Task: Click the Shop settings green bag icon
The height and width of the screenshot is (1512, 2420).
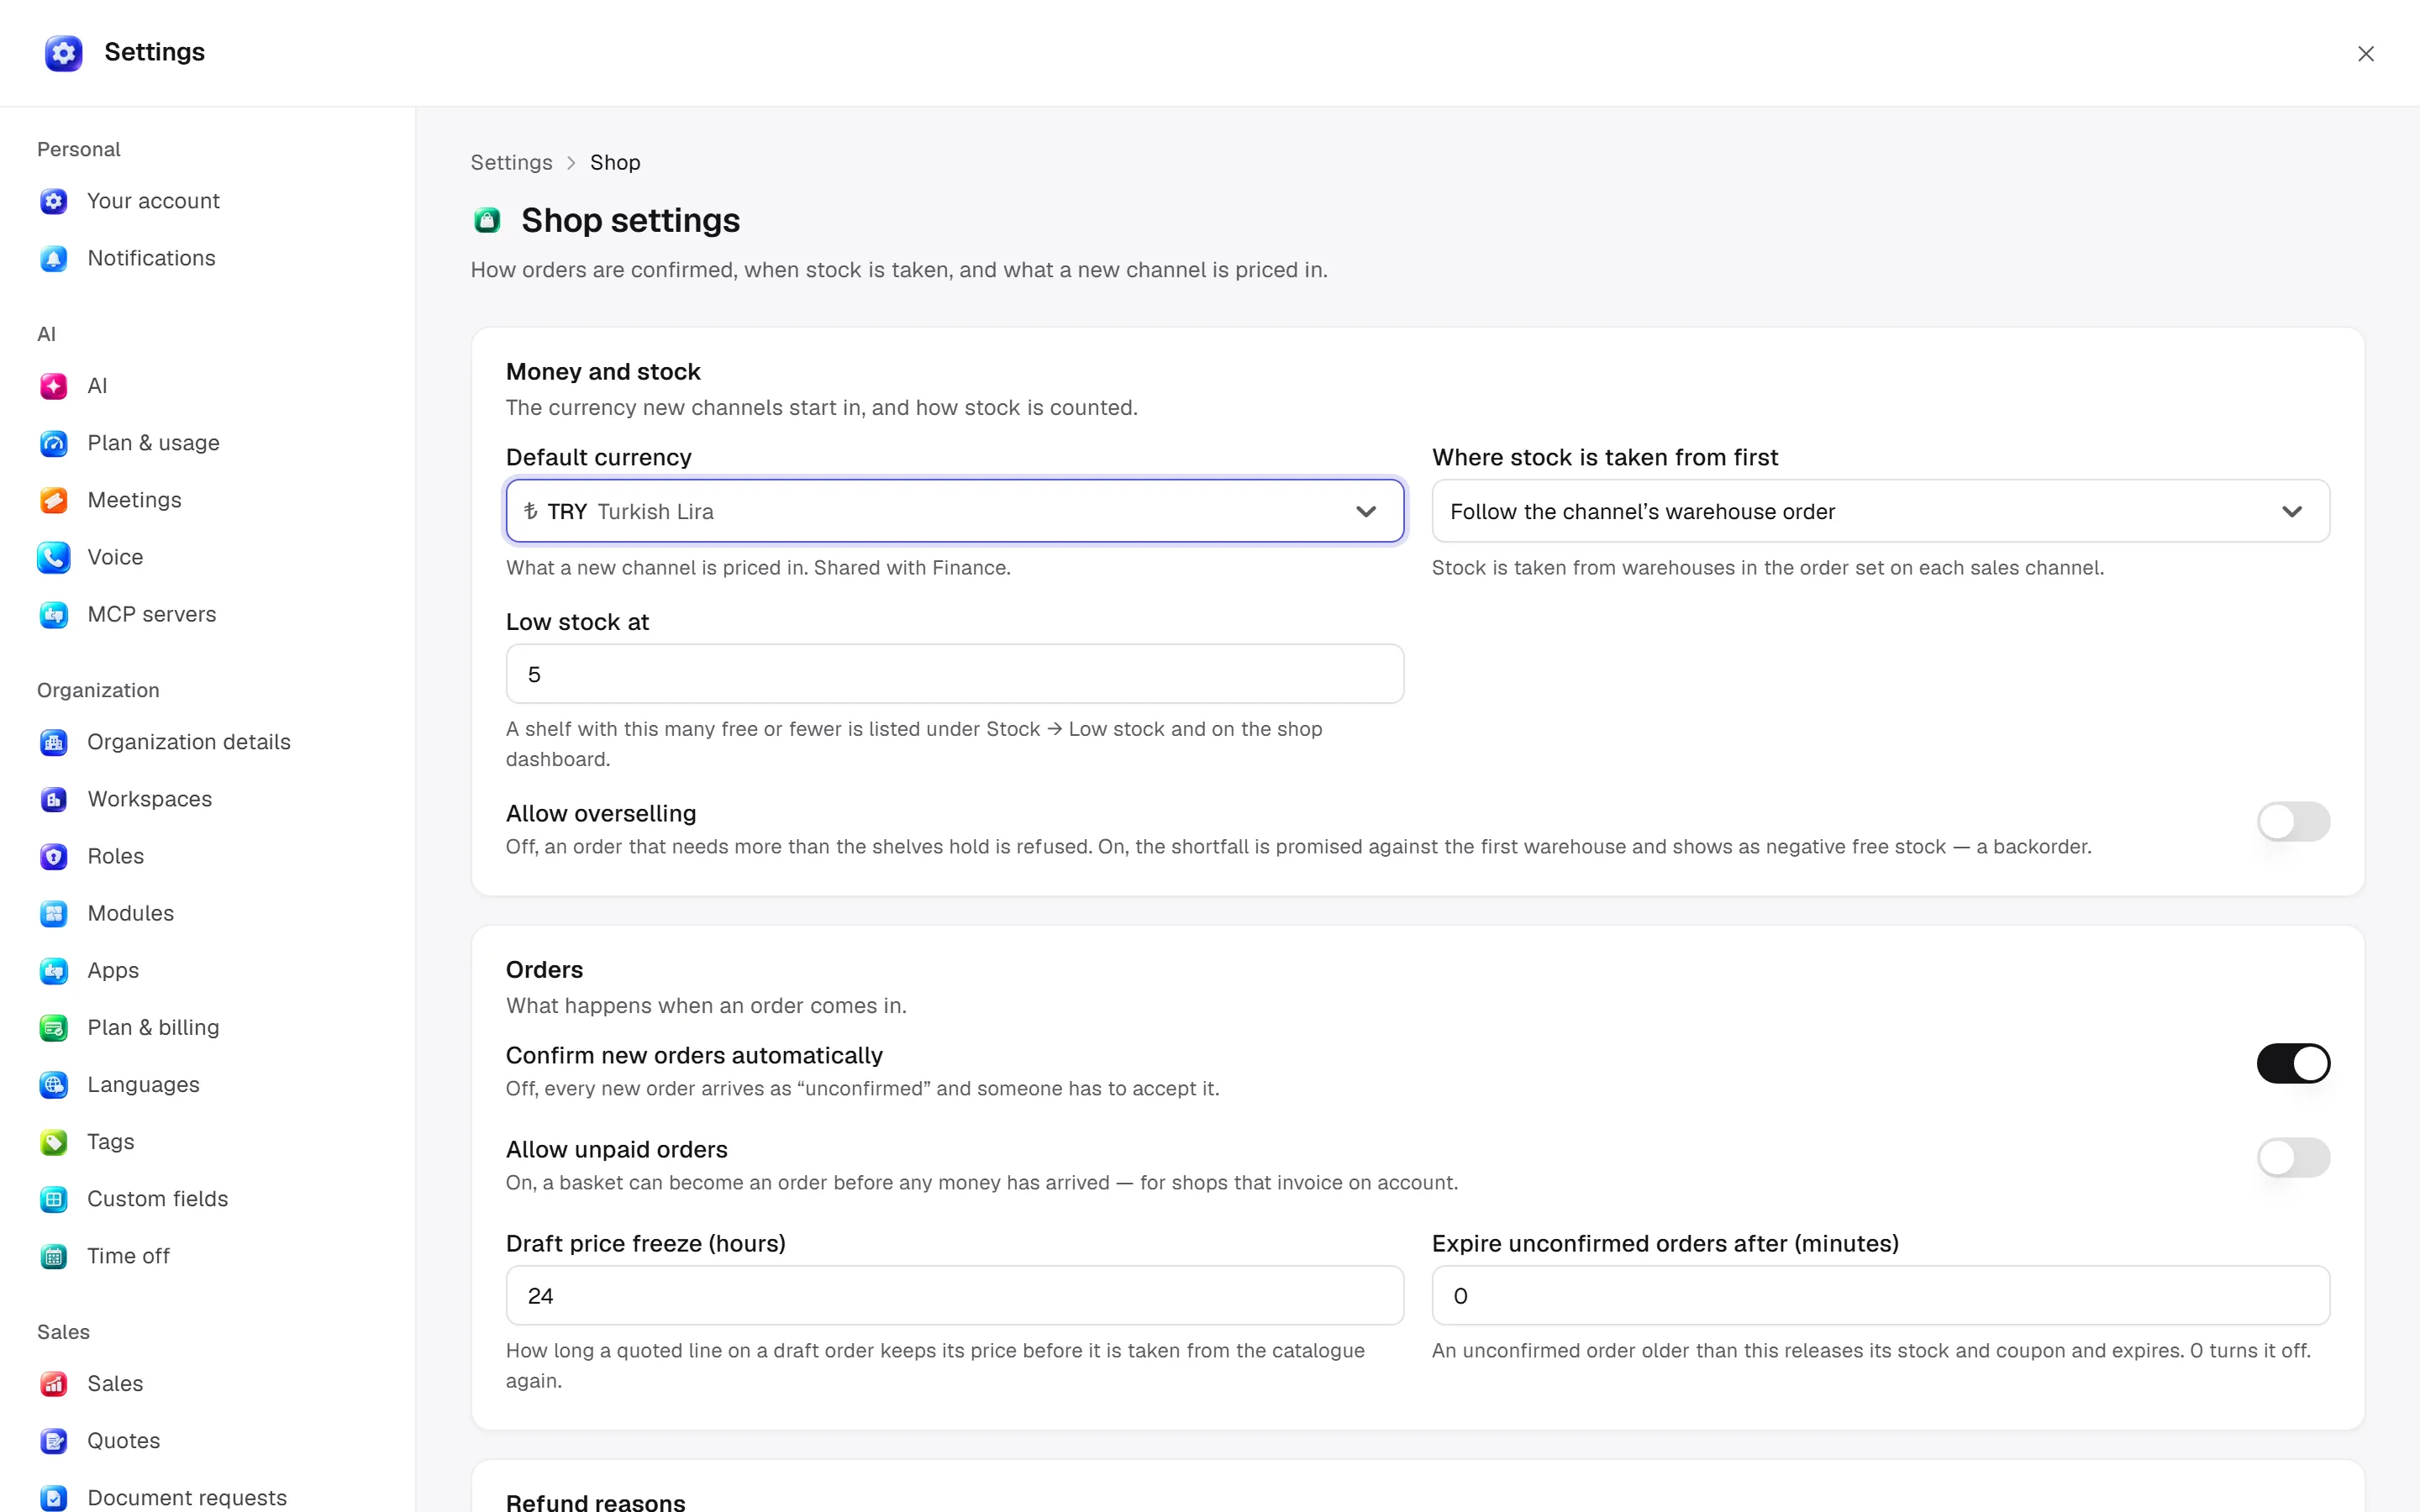Action: click(x=487, y=220)
